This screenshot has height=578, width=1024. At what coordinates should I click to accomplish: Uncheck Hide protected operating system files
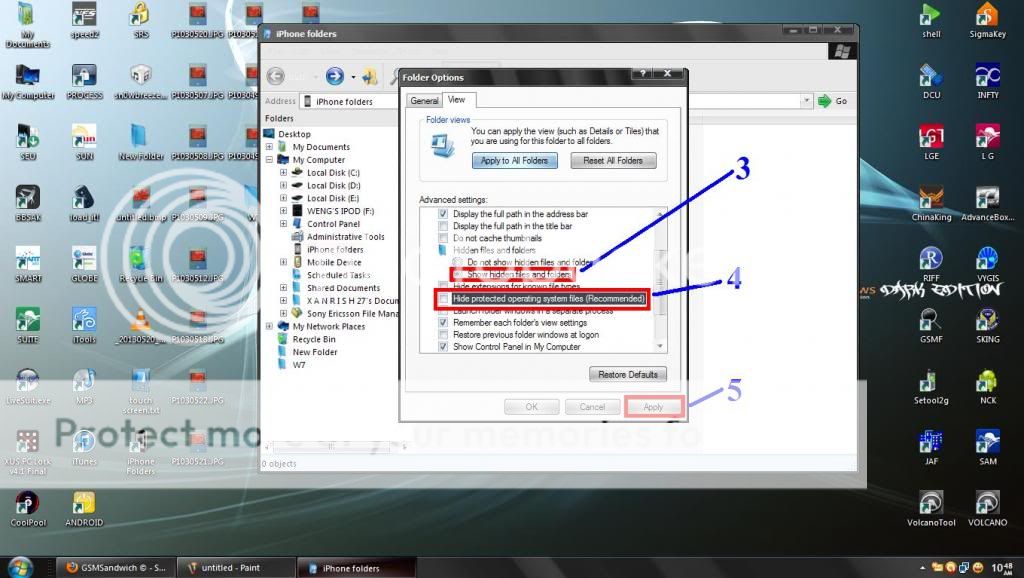tap(445, 299)
